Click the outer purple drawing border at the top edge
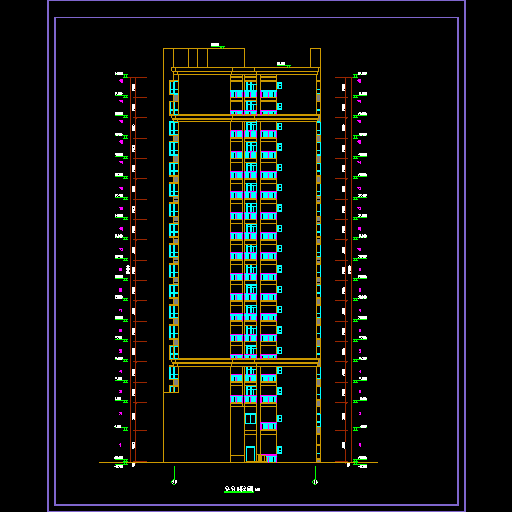 (256, 1)
